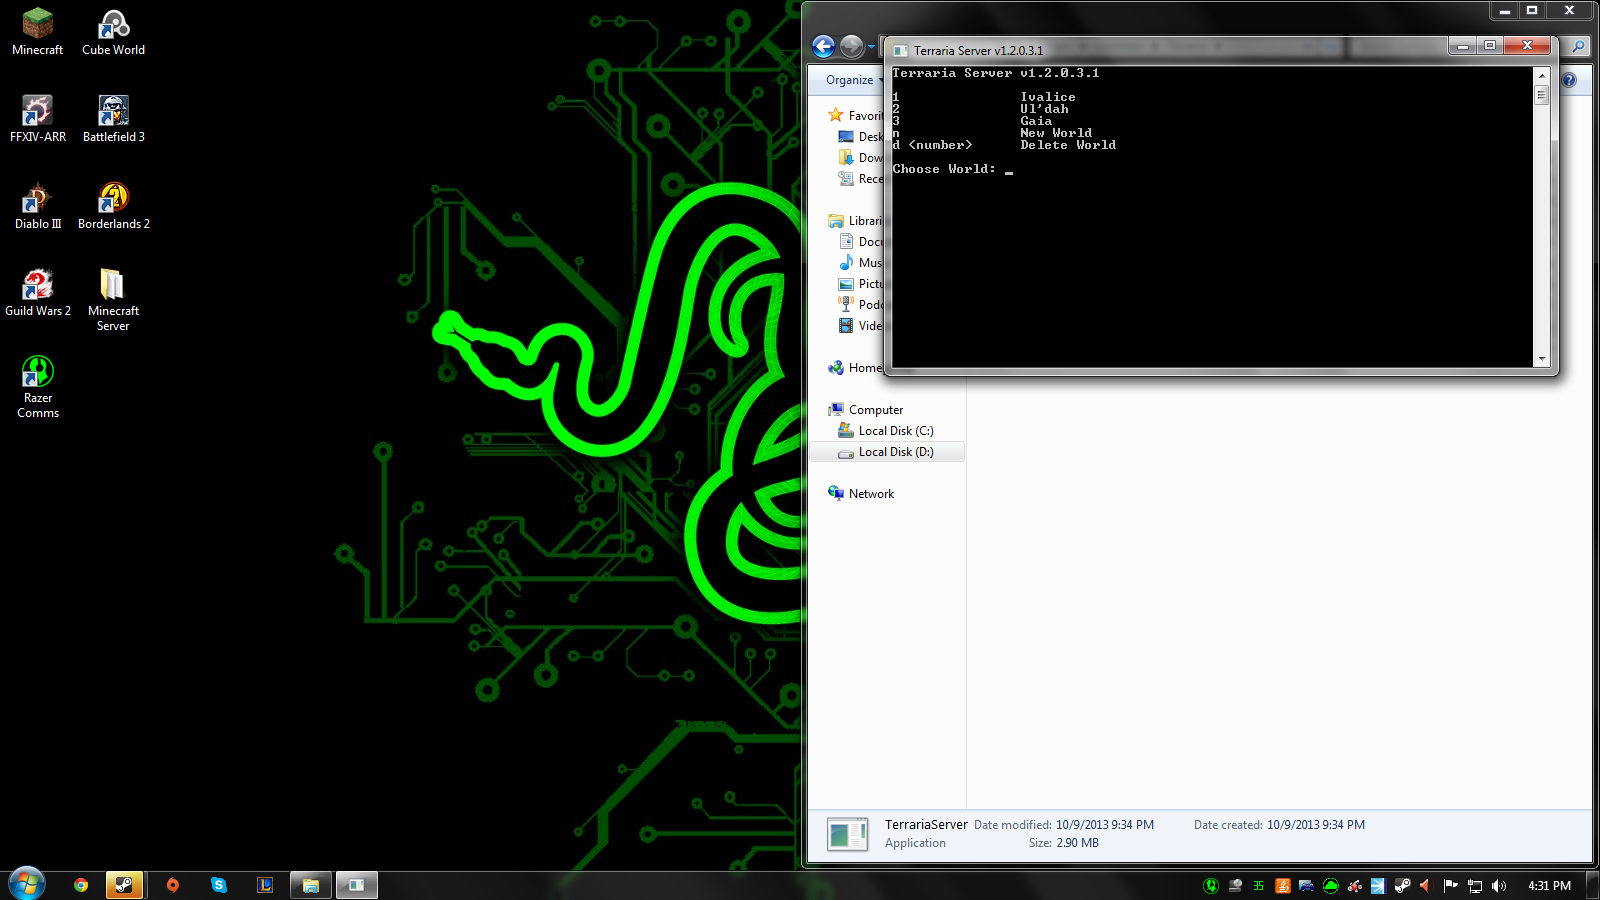Open the Action Center flag icon
The height and width of the screenshot is (900, 1600).
tap(1451, 885)
